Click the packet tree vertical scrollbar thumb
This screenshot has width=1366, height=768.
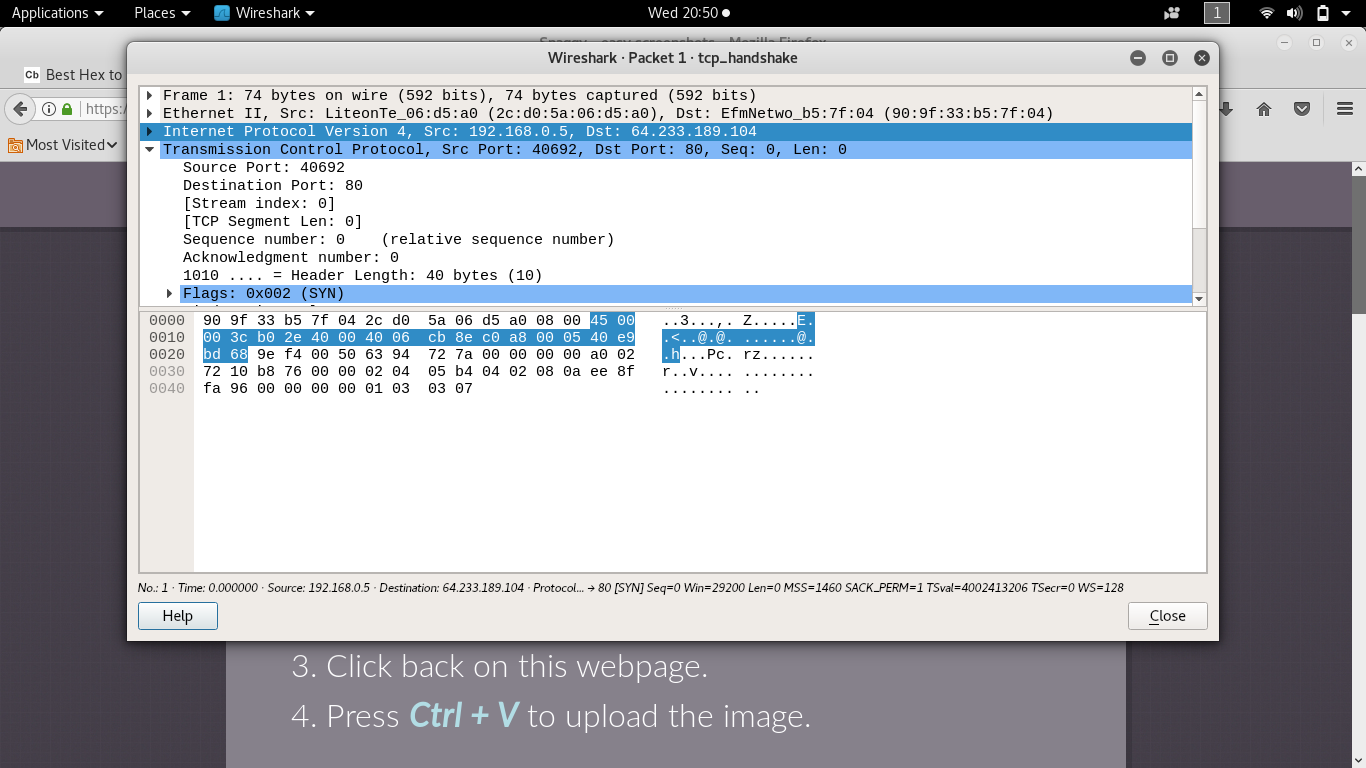tap(1199, 165)
